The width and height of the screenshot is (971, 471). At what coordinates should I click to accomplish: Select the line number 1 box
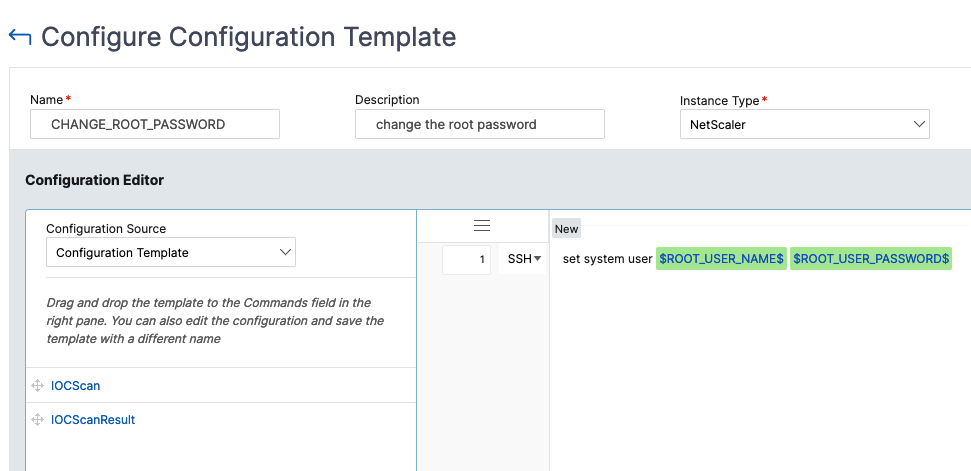[466, 259]
